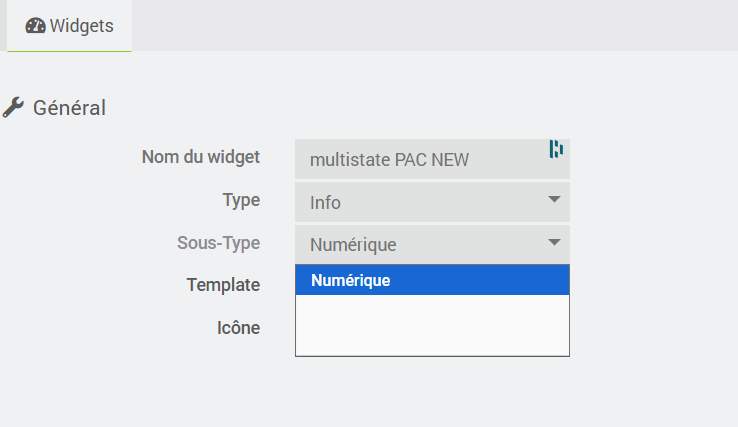This screenshot has height=427, width=738.
Task: Click the "multistate PAC NEW" text
Action: point(390,159)
